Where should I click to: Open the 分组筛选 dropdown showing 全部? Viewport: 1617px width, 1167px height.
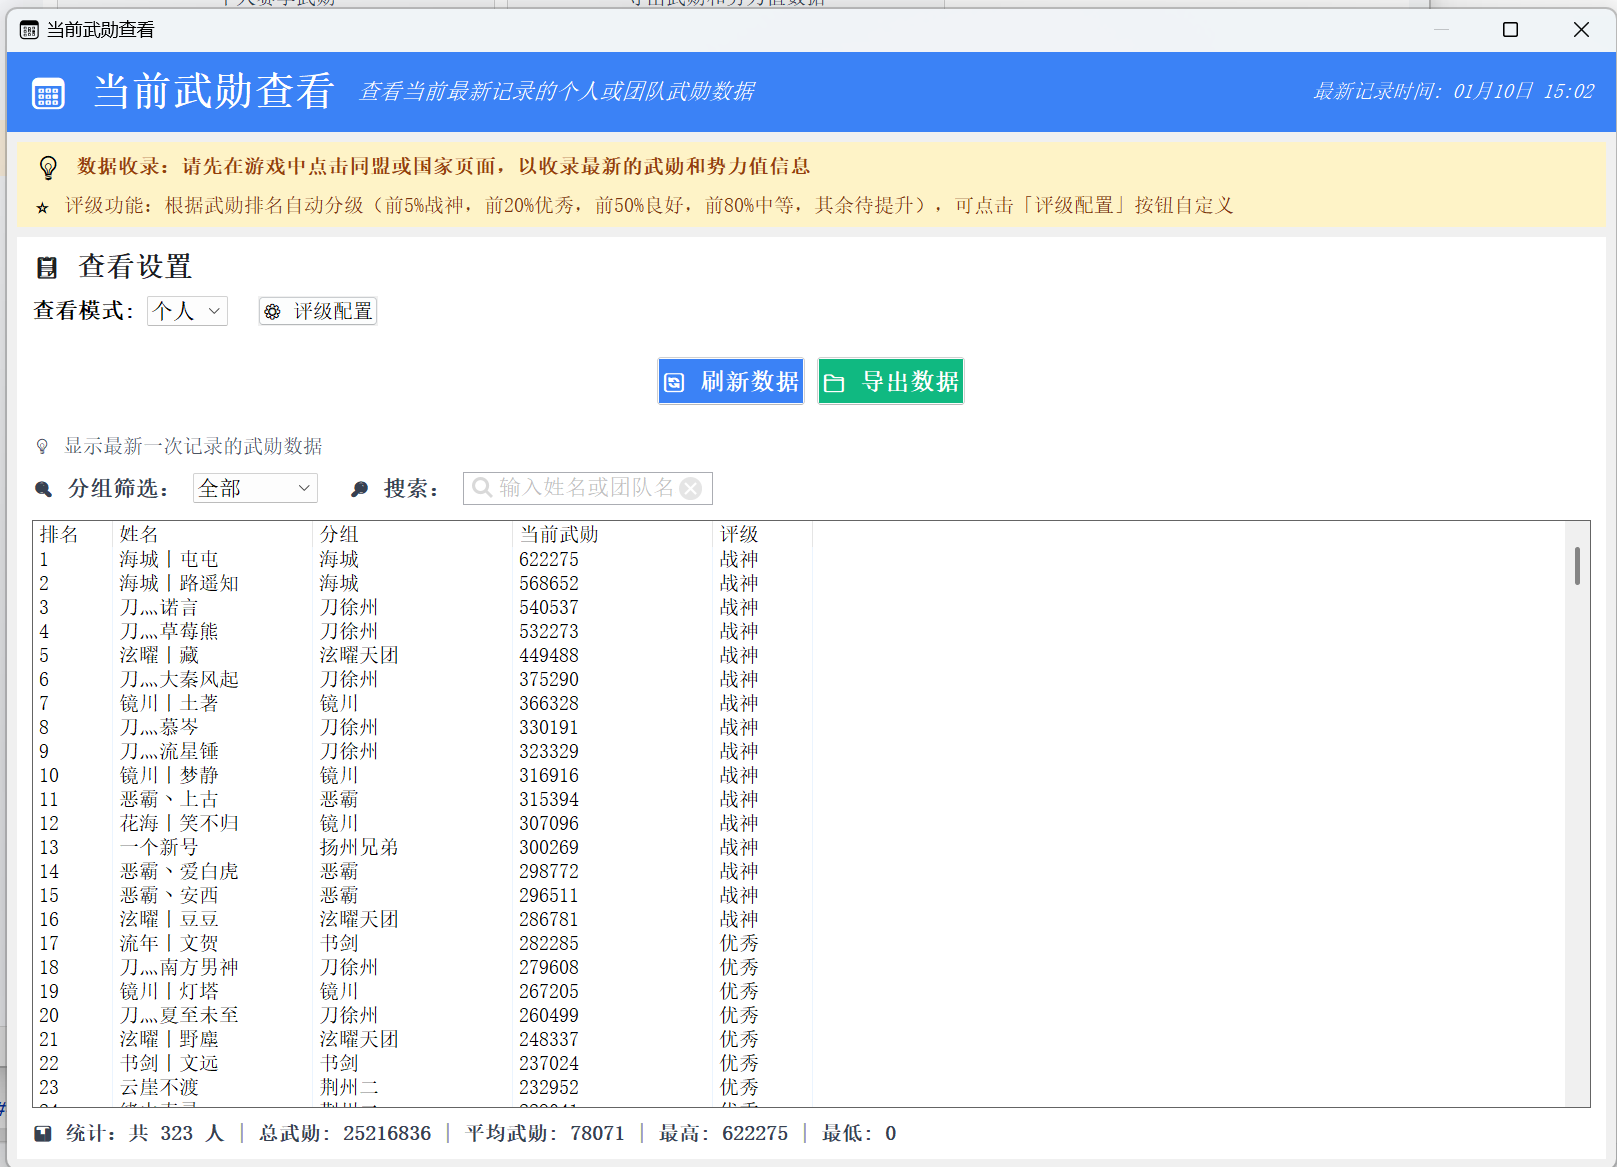[x=255, y=488]
